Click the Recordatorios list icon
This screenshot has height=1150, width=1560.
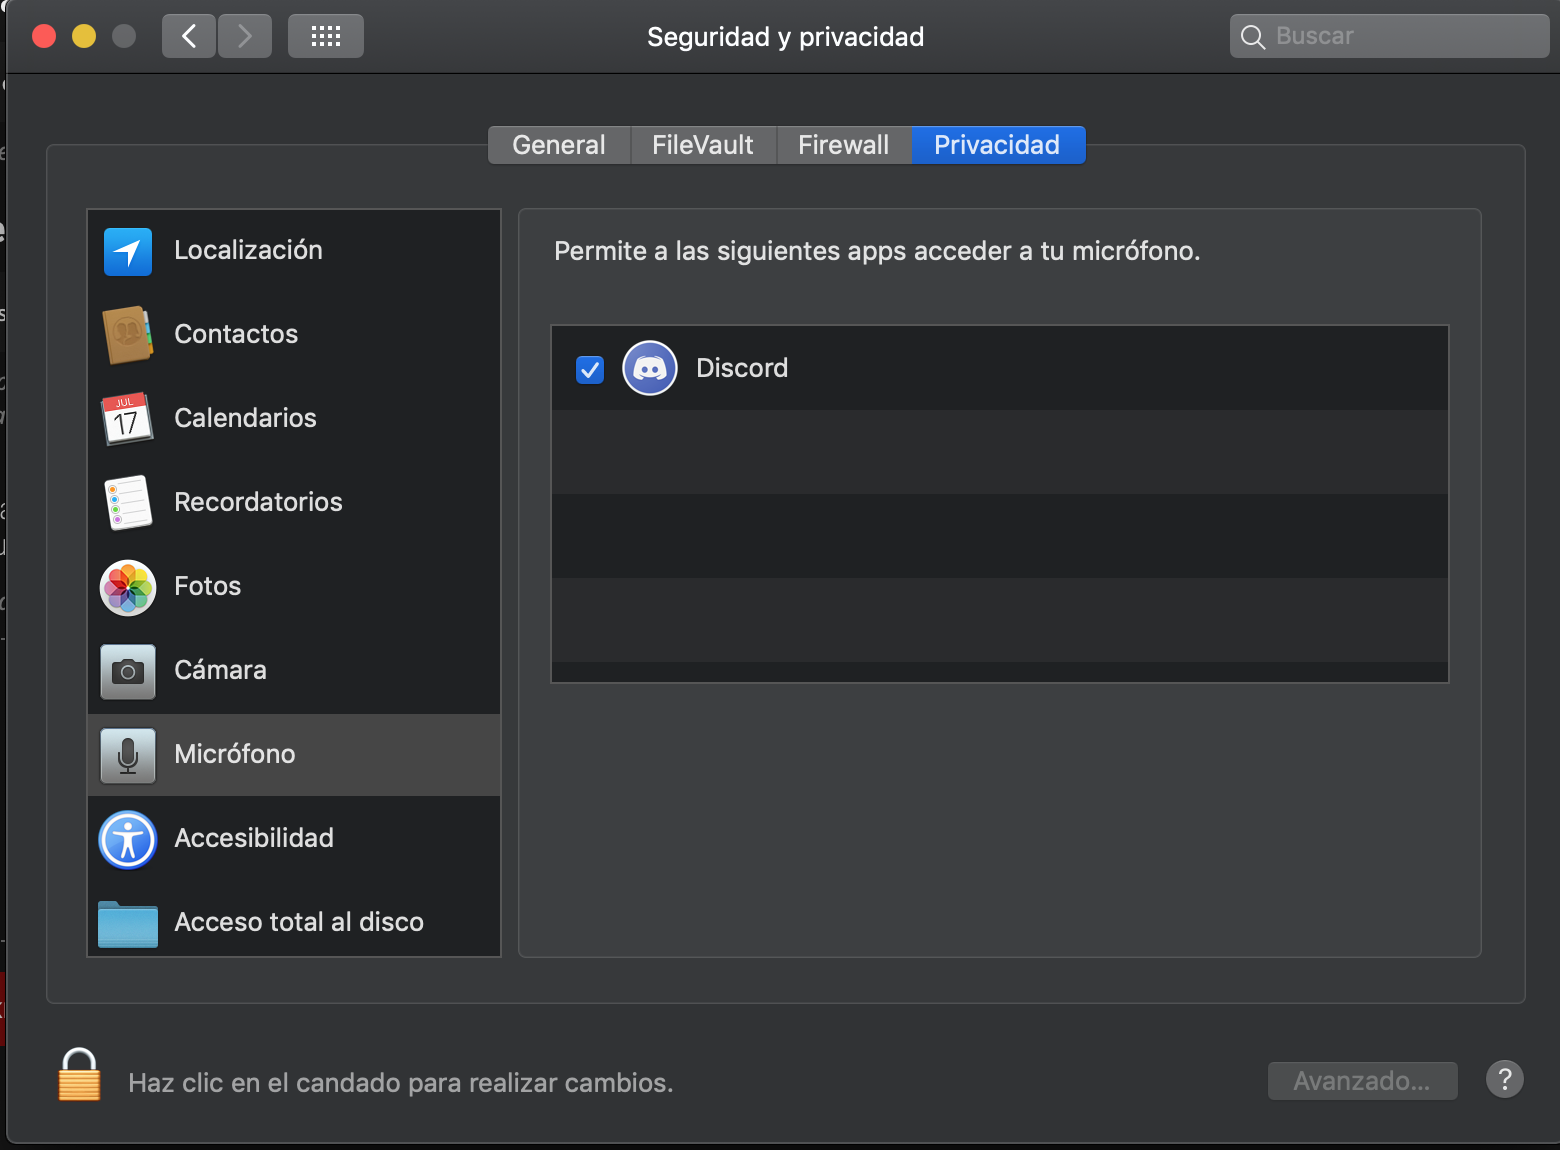click(128, 503)
